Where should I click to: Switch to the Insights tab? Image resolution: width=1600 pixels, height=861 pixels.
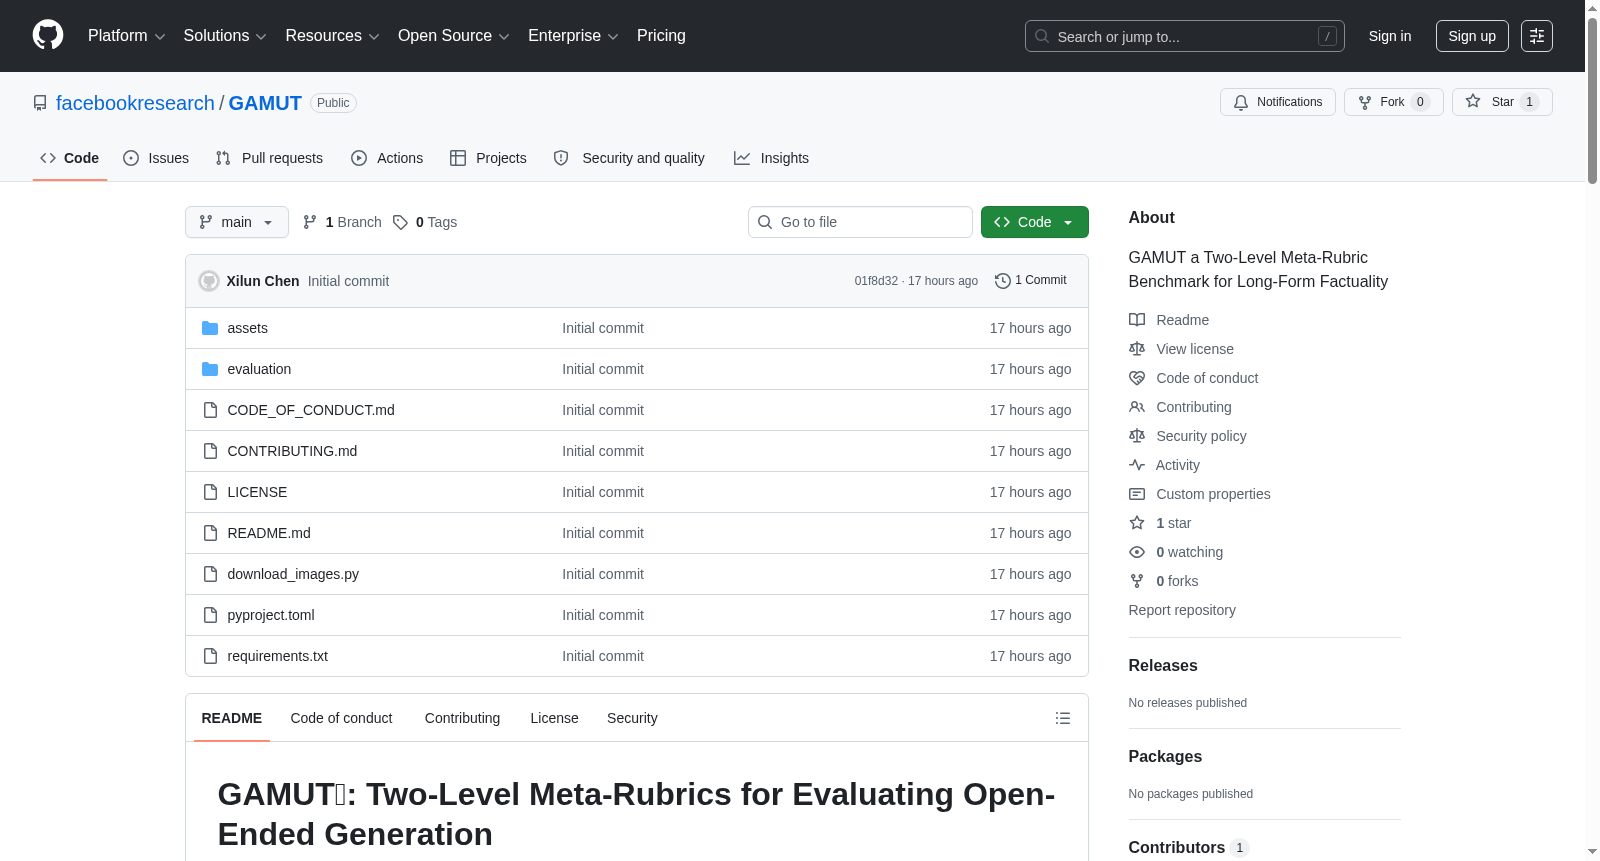771,158
